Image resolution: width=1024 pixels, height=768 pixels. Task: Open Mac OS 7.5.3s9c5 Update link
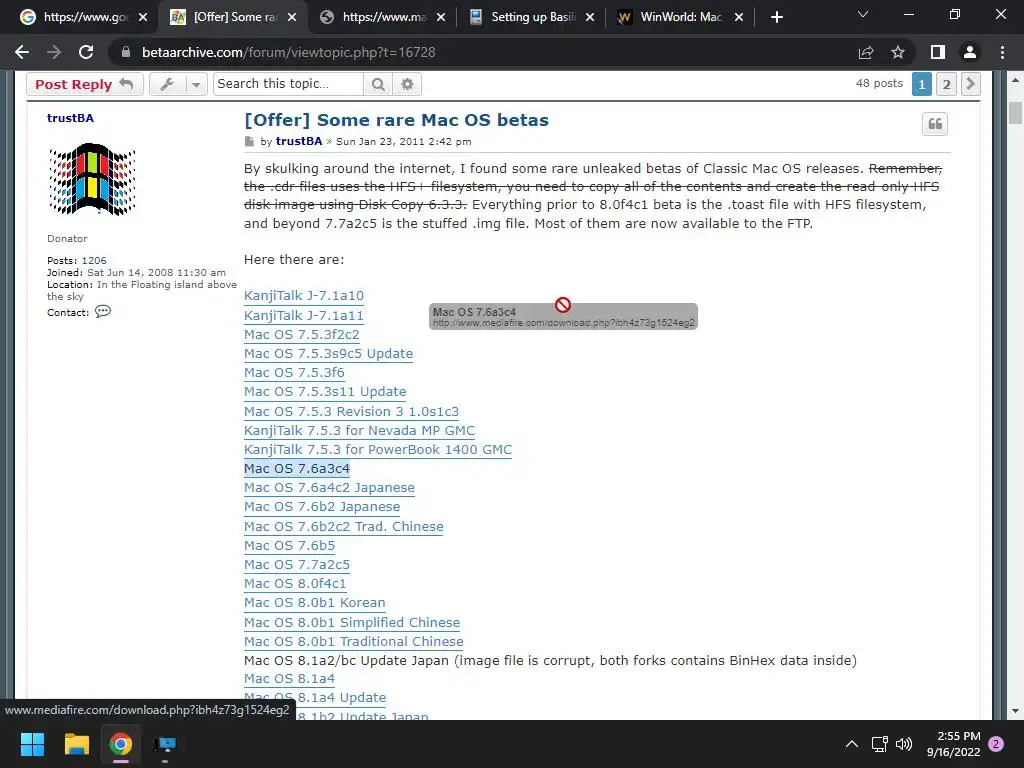coord(328,353)
